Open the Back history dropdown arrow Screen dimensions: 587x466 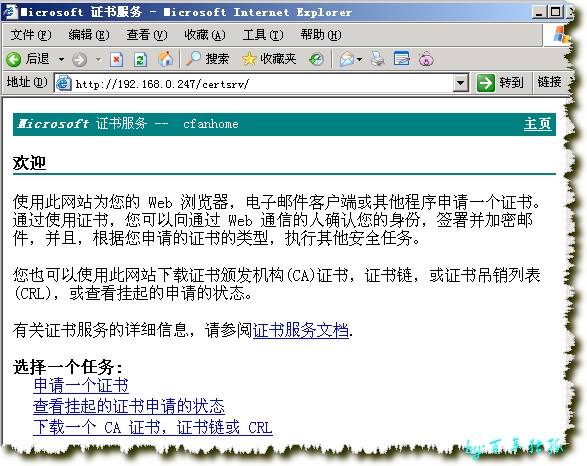[61, 59]
